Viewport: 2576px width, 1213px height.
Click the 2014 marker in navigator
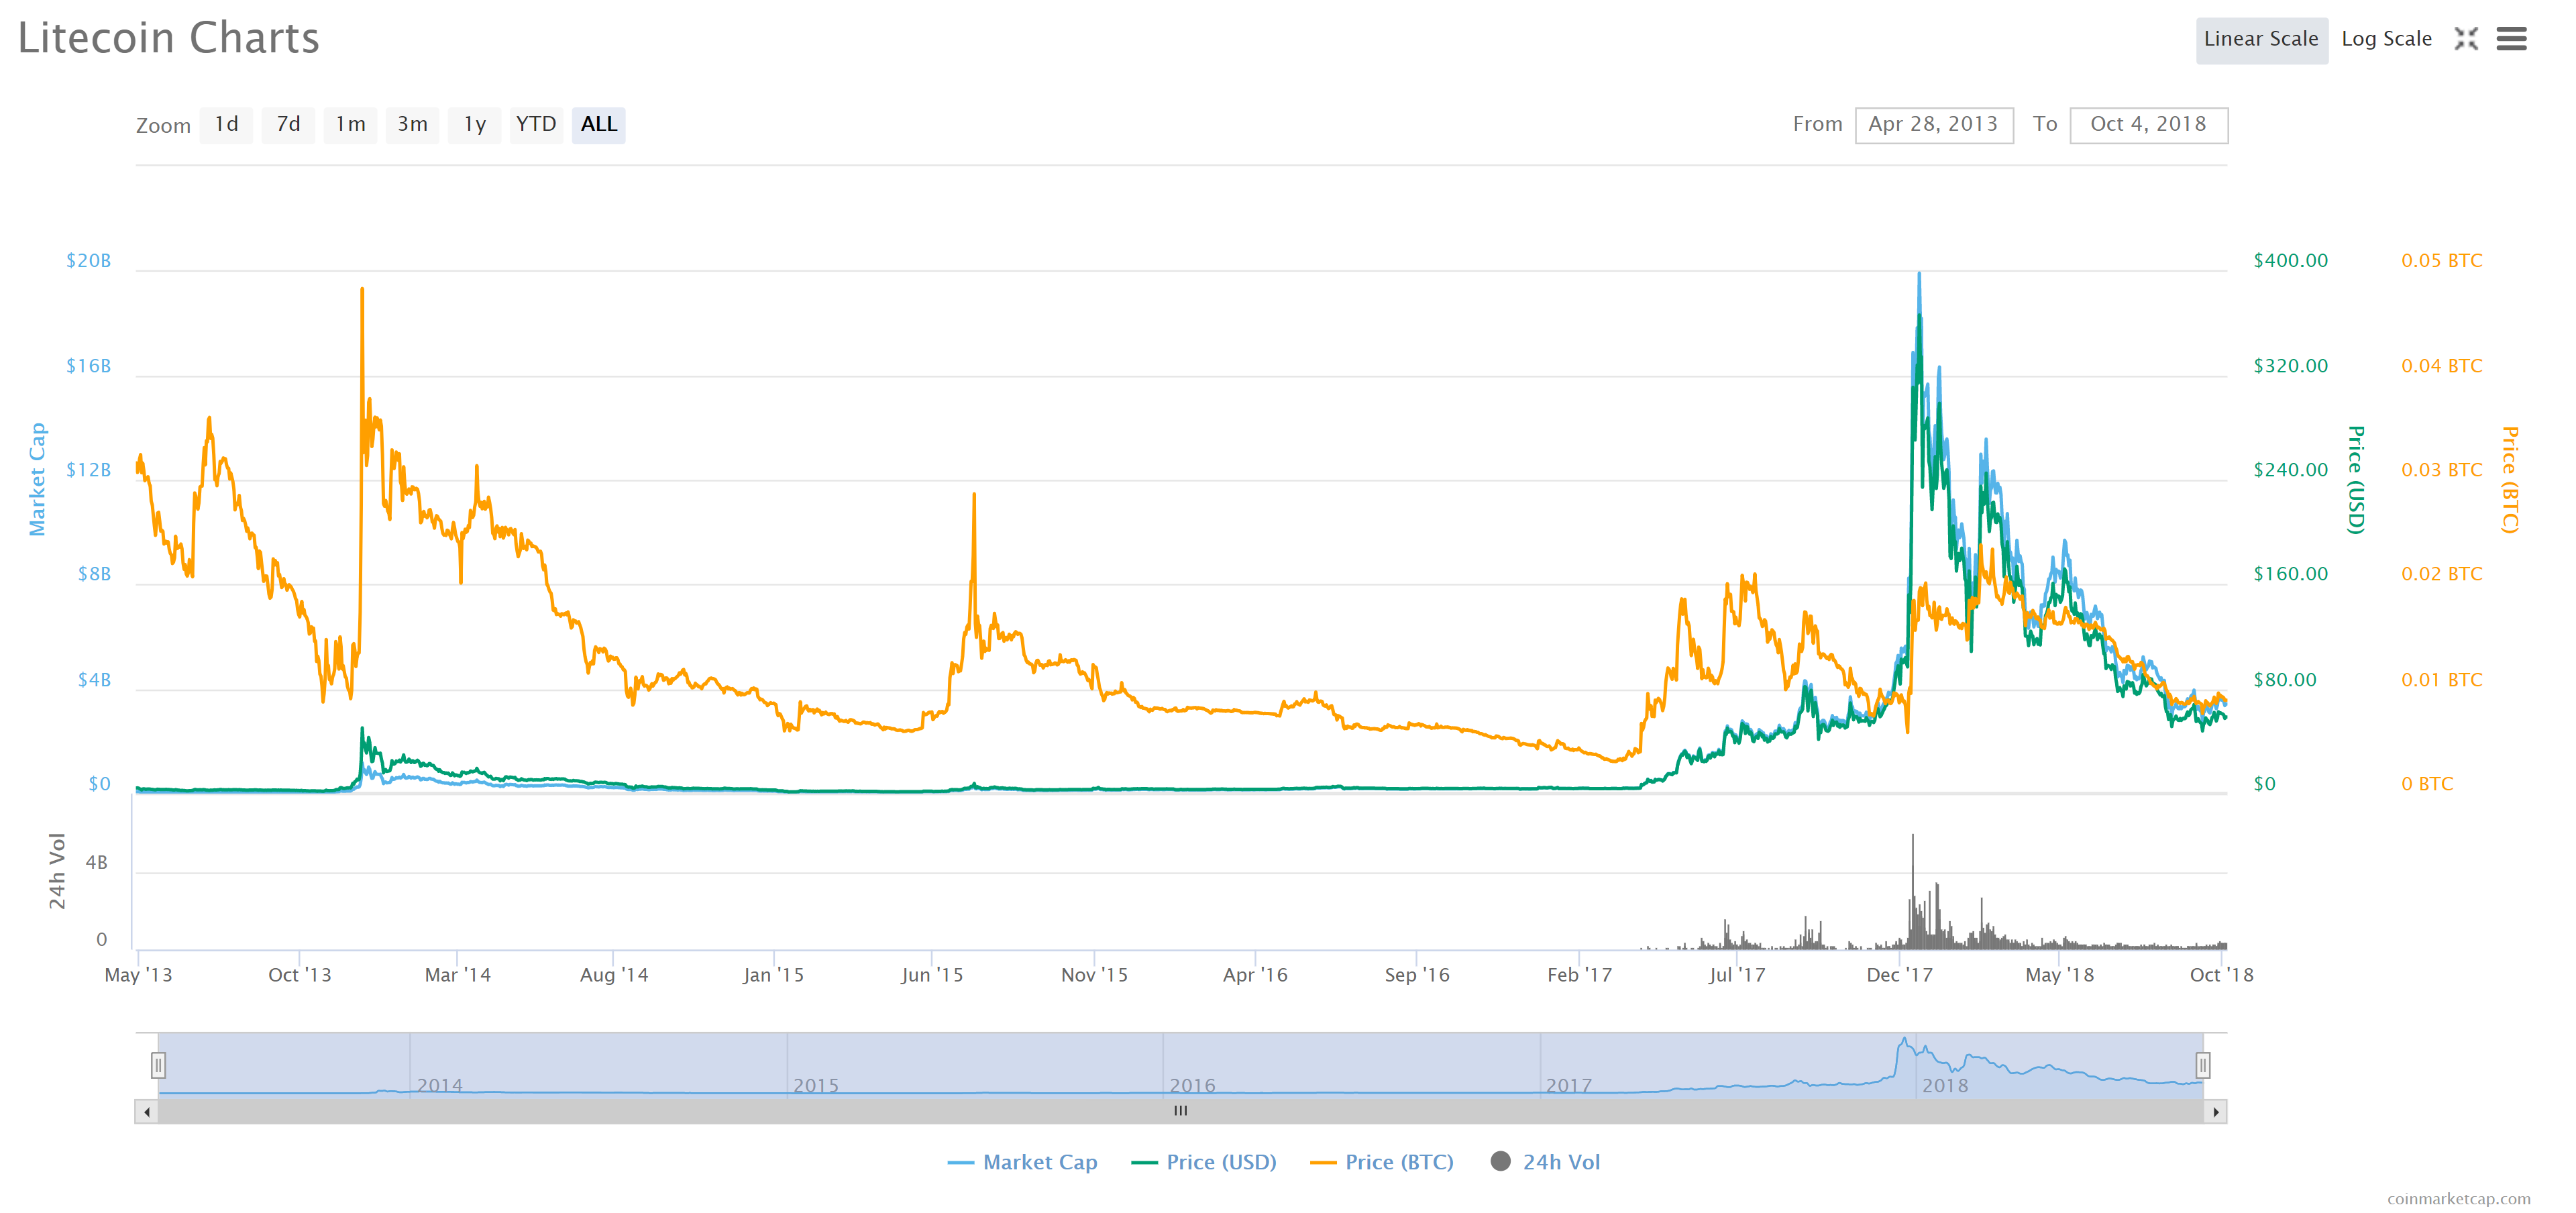coord(440,1086)
